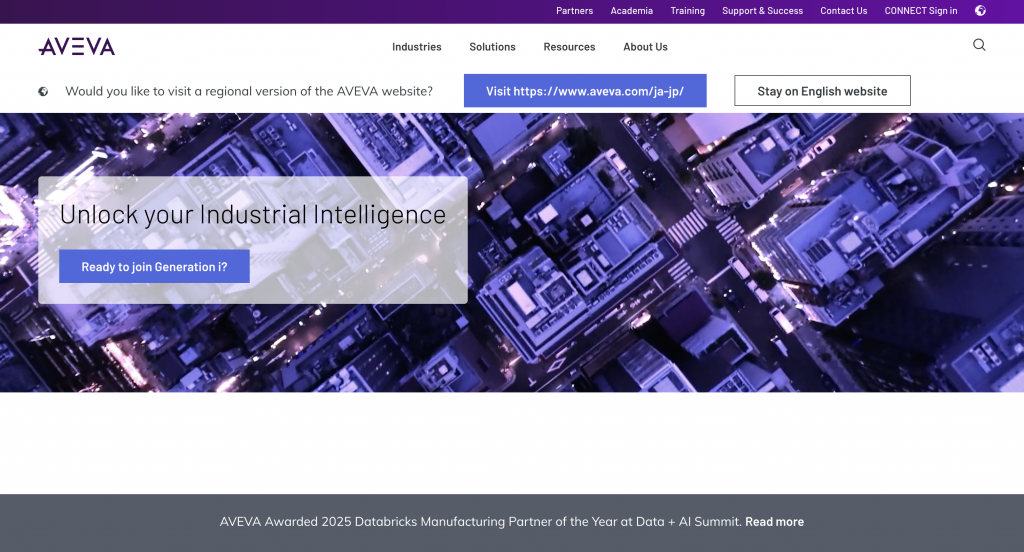Open the About Us menu
The height and width of the screenshot is (552, 1024).
(x=645, y=47)
